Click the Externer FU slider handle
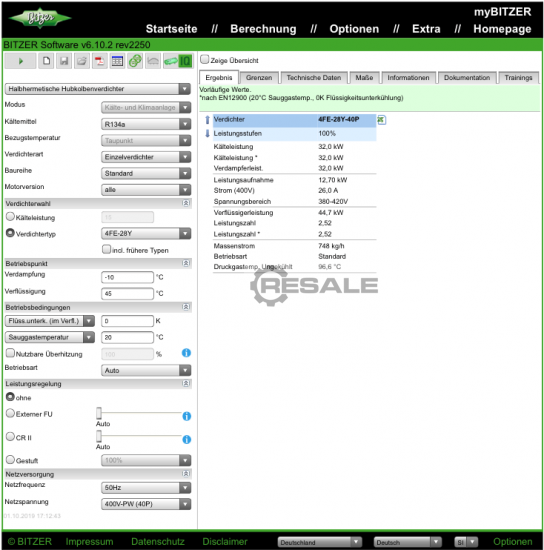The image size is (544, 550). pyautogui.click(x=99, y=413)
